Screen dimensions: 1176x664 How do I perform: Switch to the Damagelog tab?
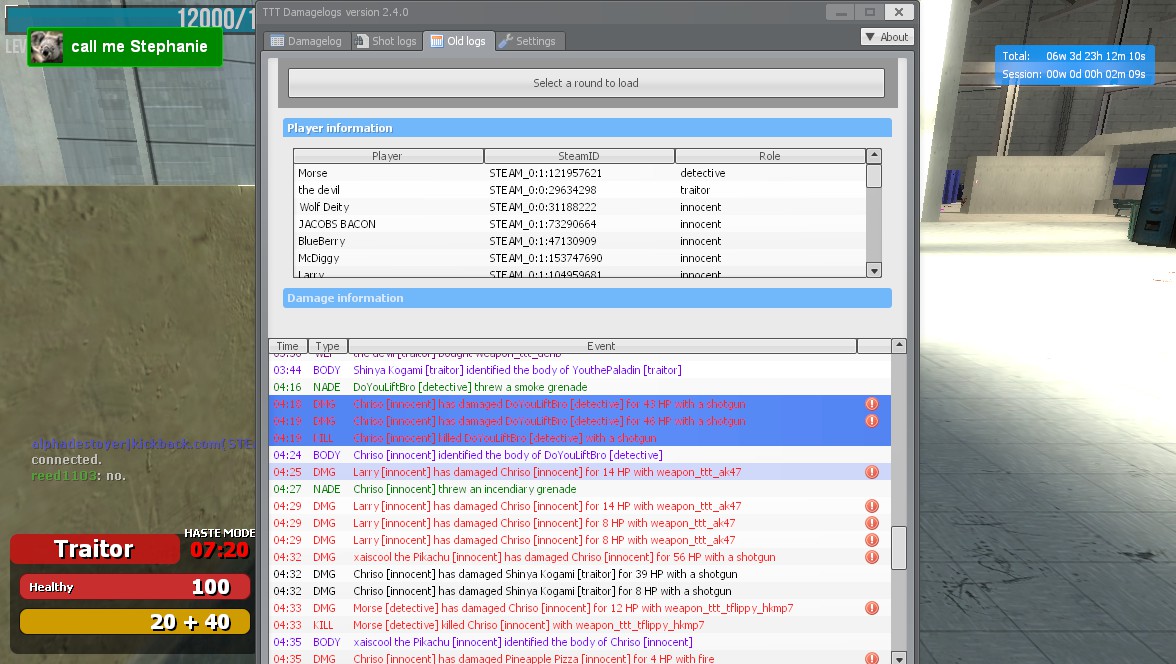306,41
